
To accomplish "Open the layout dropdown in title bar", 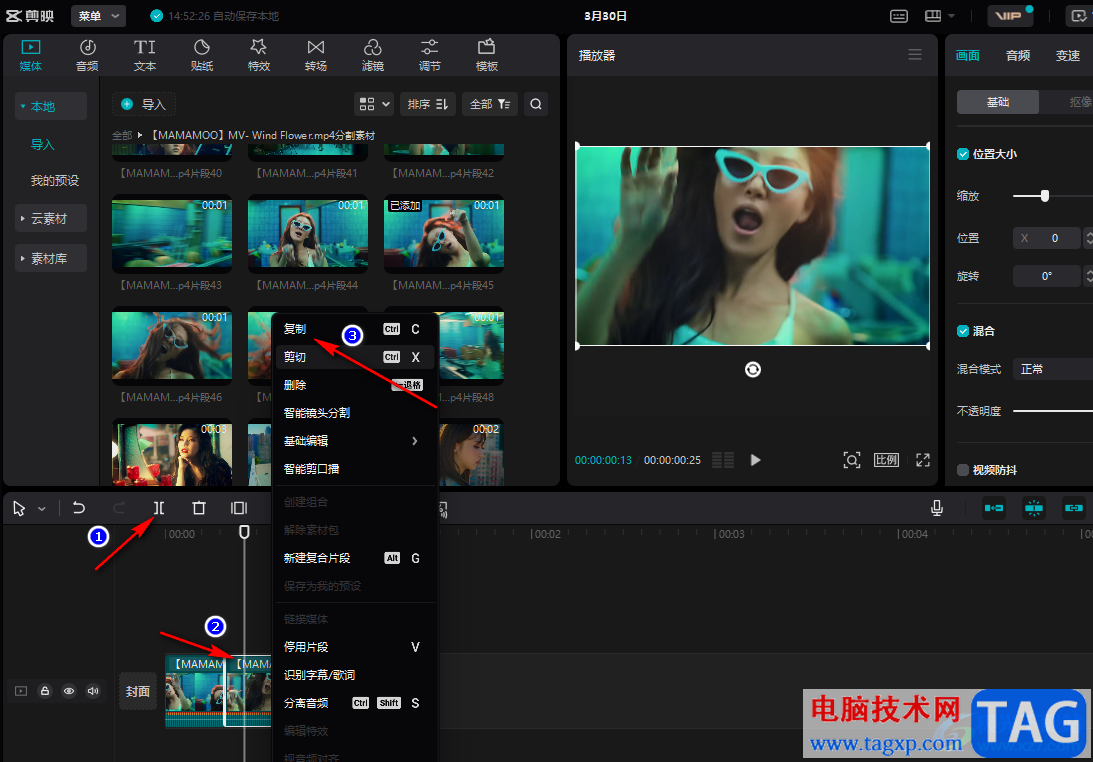I will [939, 15].
